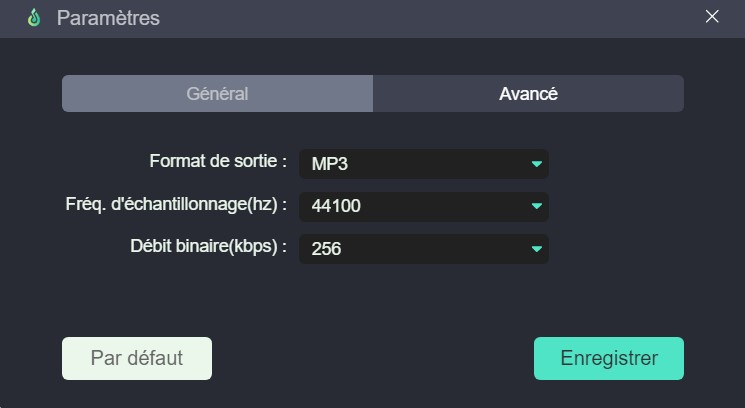Click the 256 bitrate value
This screenshot has width=745, height=408.
pos(326,249)
